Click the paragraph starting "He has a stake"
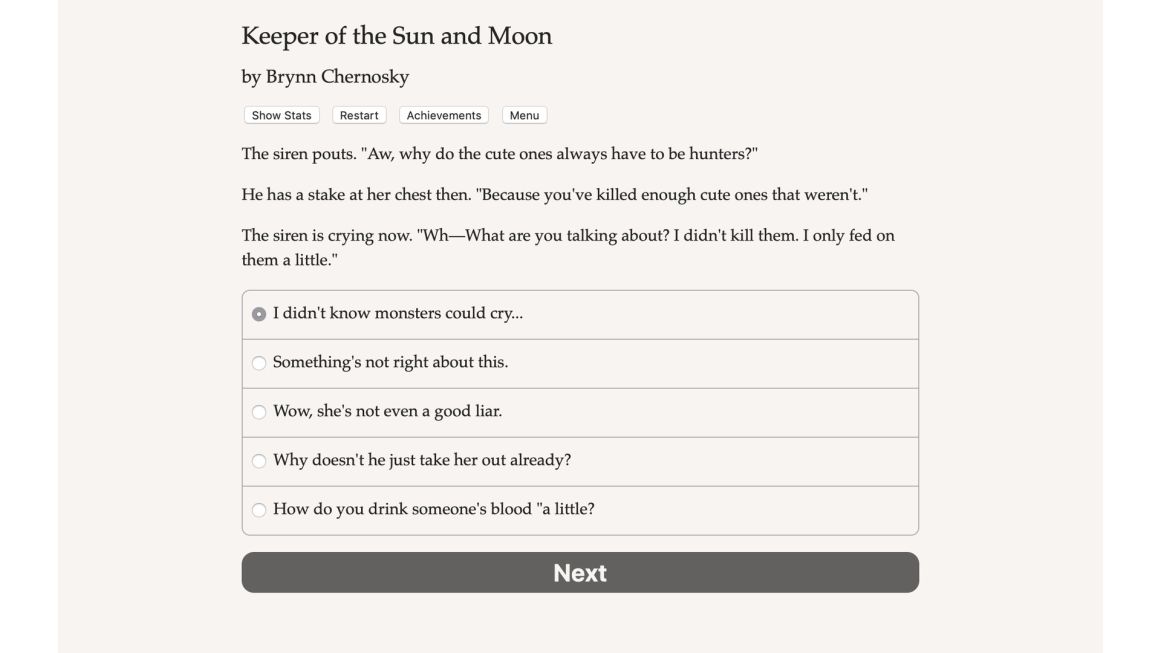 pyautogui.click(x=555, y=194)
